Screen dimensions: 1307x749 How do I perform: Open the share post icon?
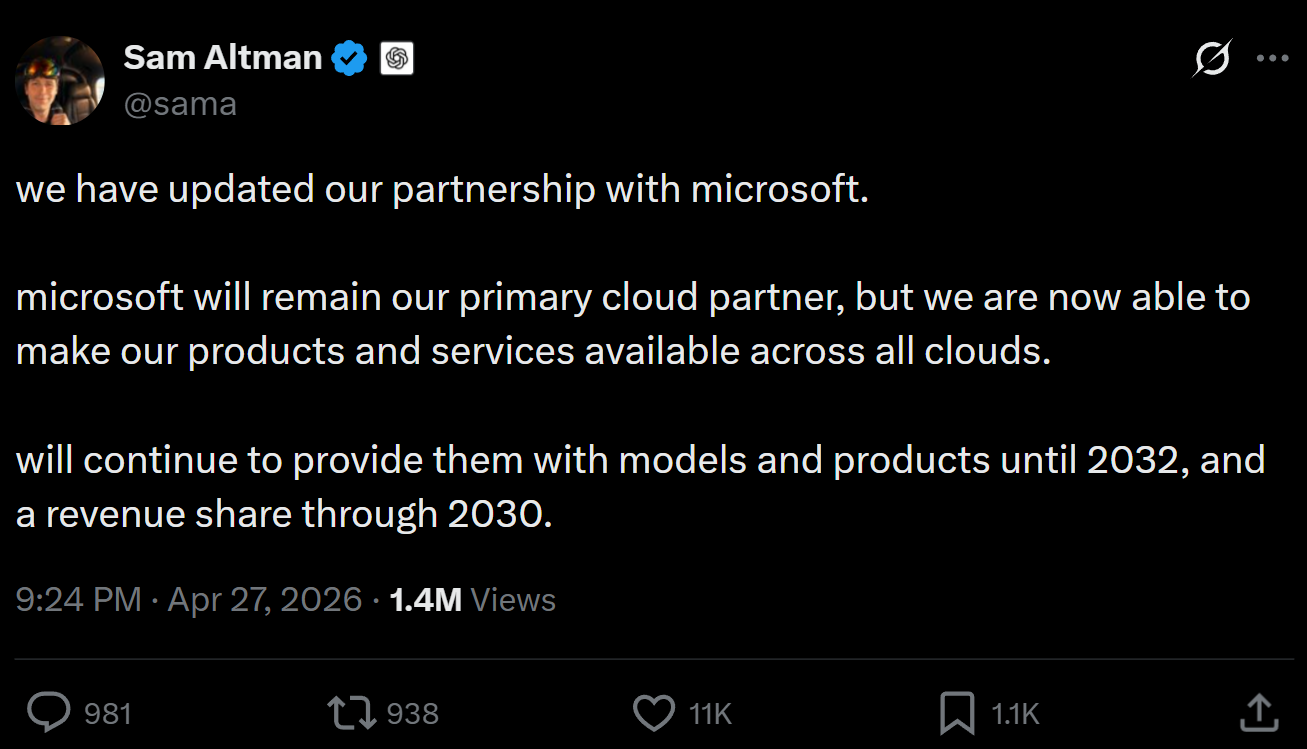[x=1259, y=713]
